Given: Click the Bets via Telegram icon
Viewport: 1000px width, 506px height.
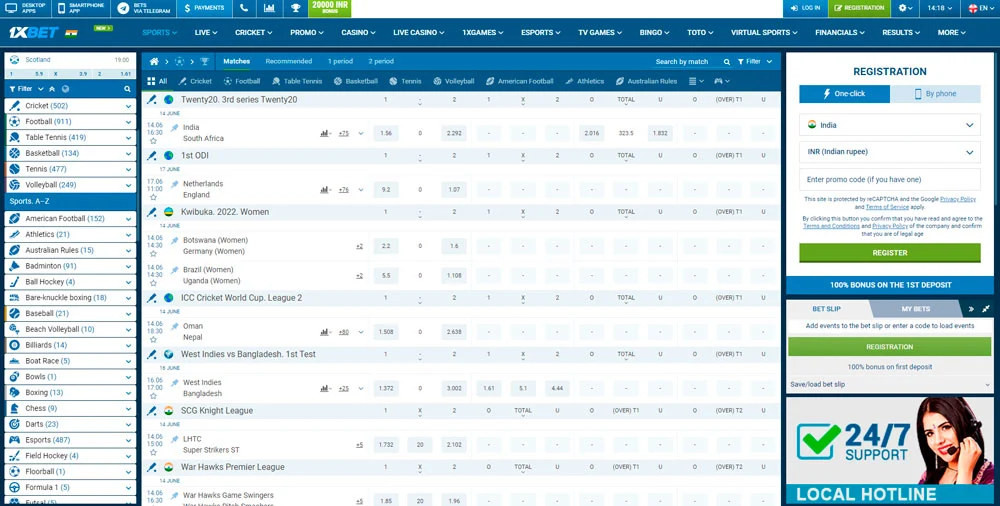Looking at the screenshot, I should 123,8.
